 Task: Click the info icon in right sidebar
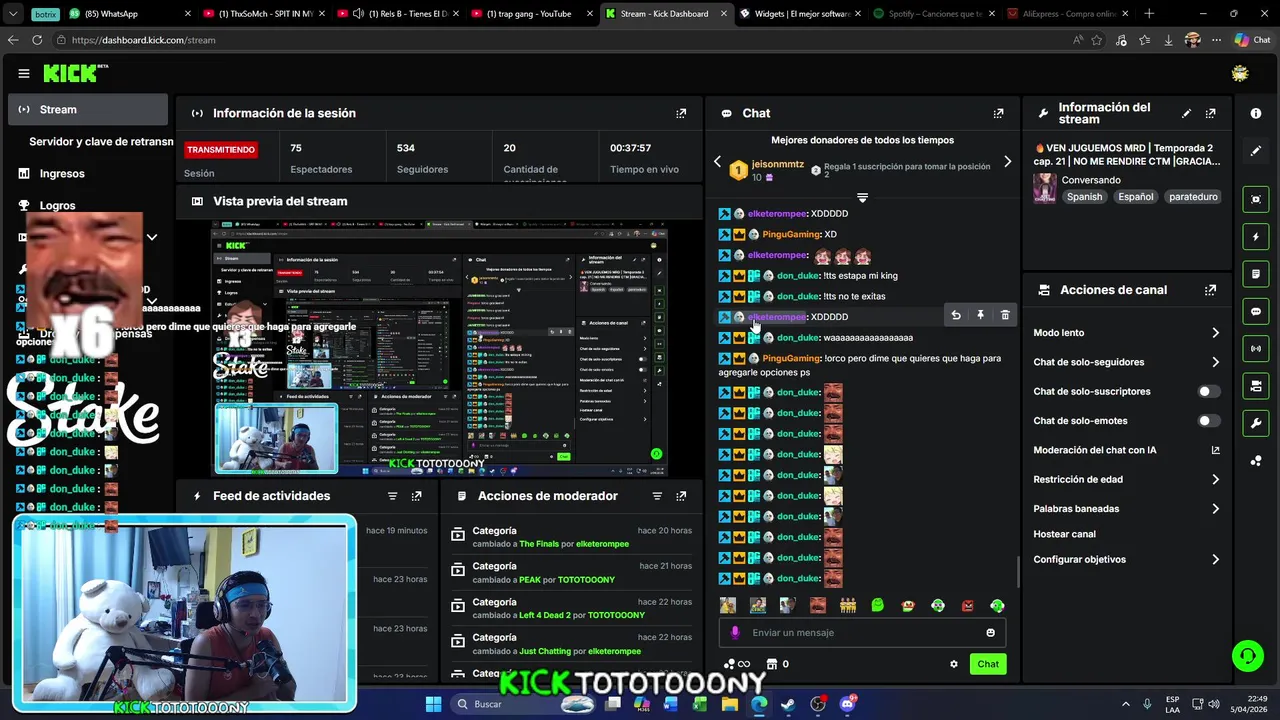1256,113
